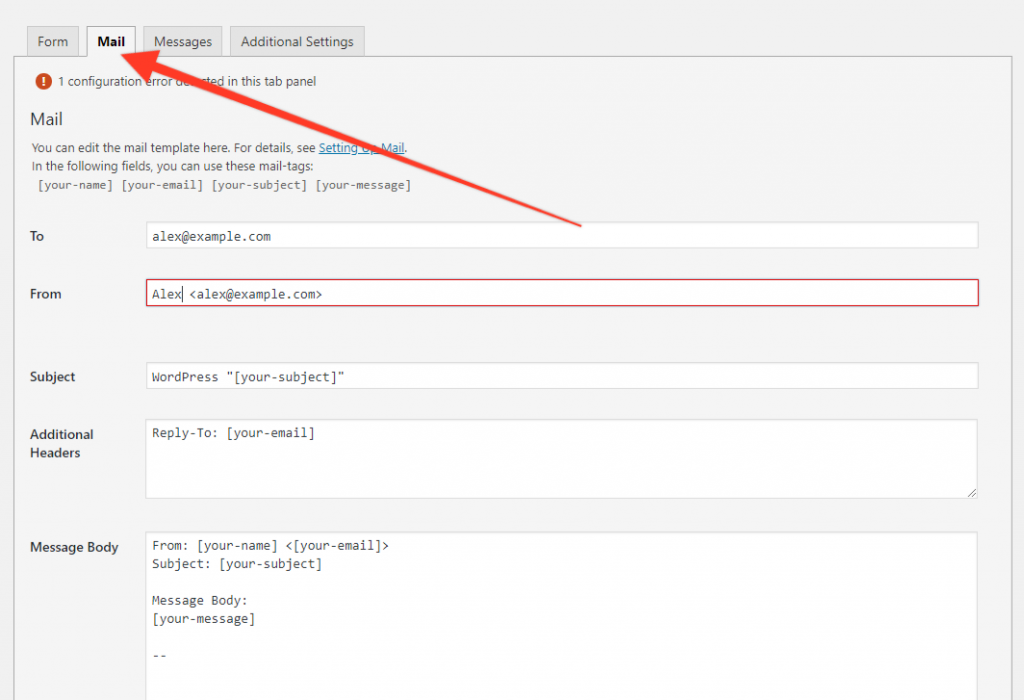The height and width of the screenshot is (700, 1024).
Task: Click the configuration error warning icon
Action: pos(43,82)
